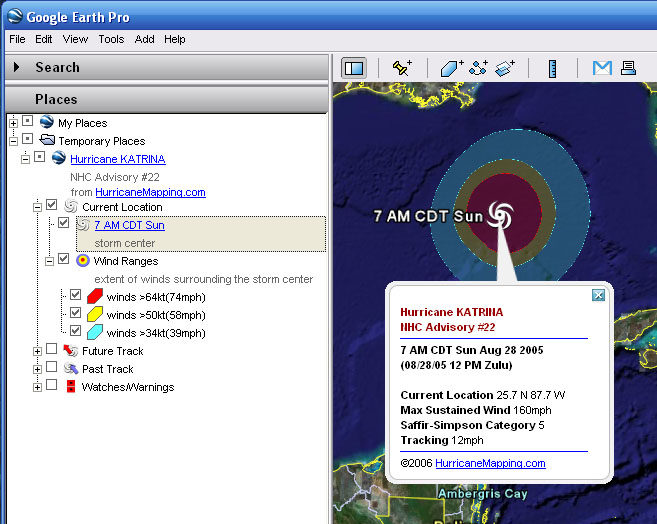Click the Add Polygon tool icon
657x524 pixels.
(x=452, y=68)
